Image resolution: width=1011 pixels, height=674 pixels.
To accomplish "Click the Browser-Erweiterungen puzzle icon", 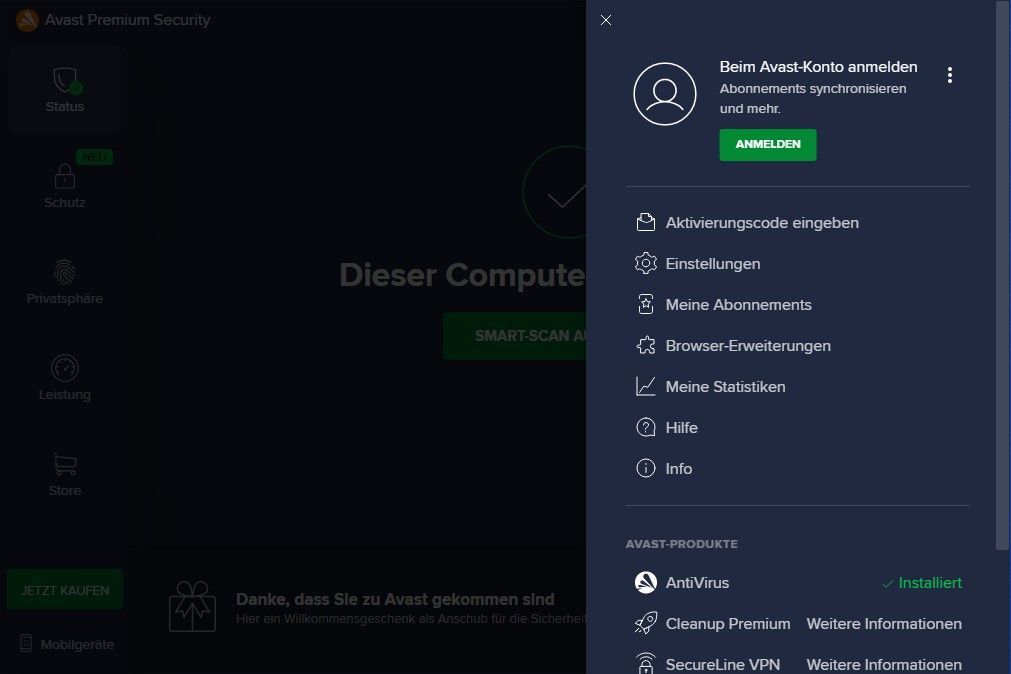I will [x=646, y=346].
